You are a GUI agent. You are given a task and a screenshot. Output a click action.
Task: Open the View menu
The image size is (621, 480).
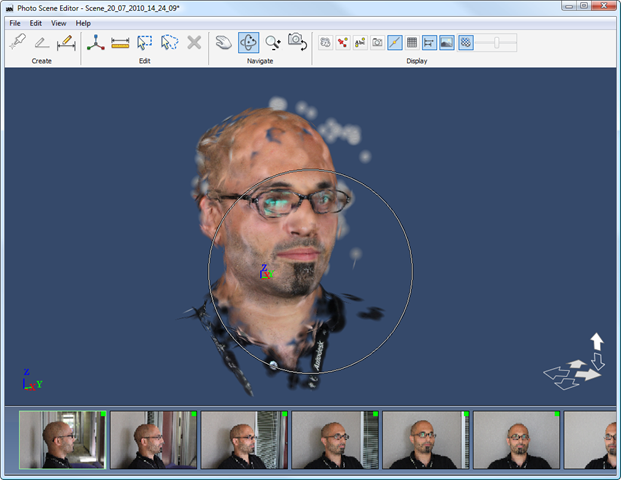coord(59,23)
